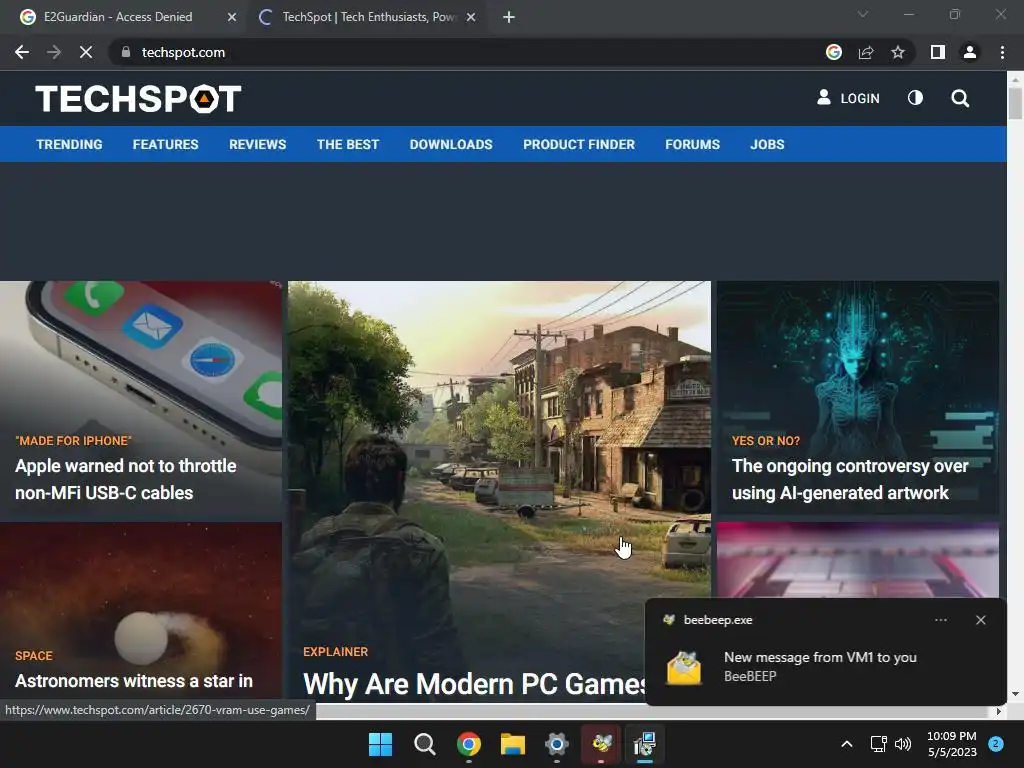Screen dimensions: 1024x768
Task: Open a new tab with plus button
Action: (x=509, y=17)
